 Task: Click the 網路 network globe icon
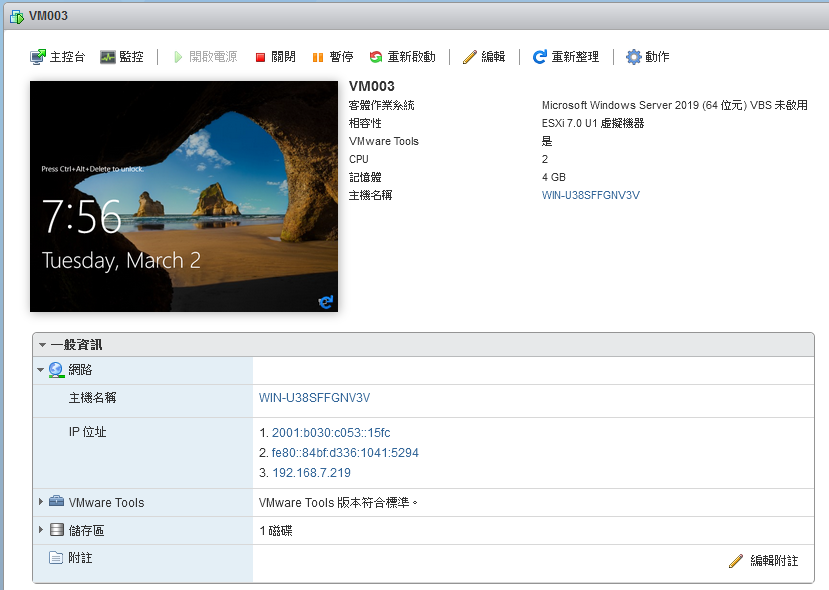(x=56, y=370)
